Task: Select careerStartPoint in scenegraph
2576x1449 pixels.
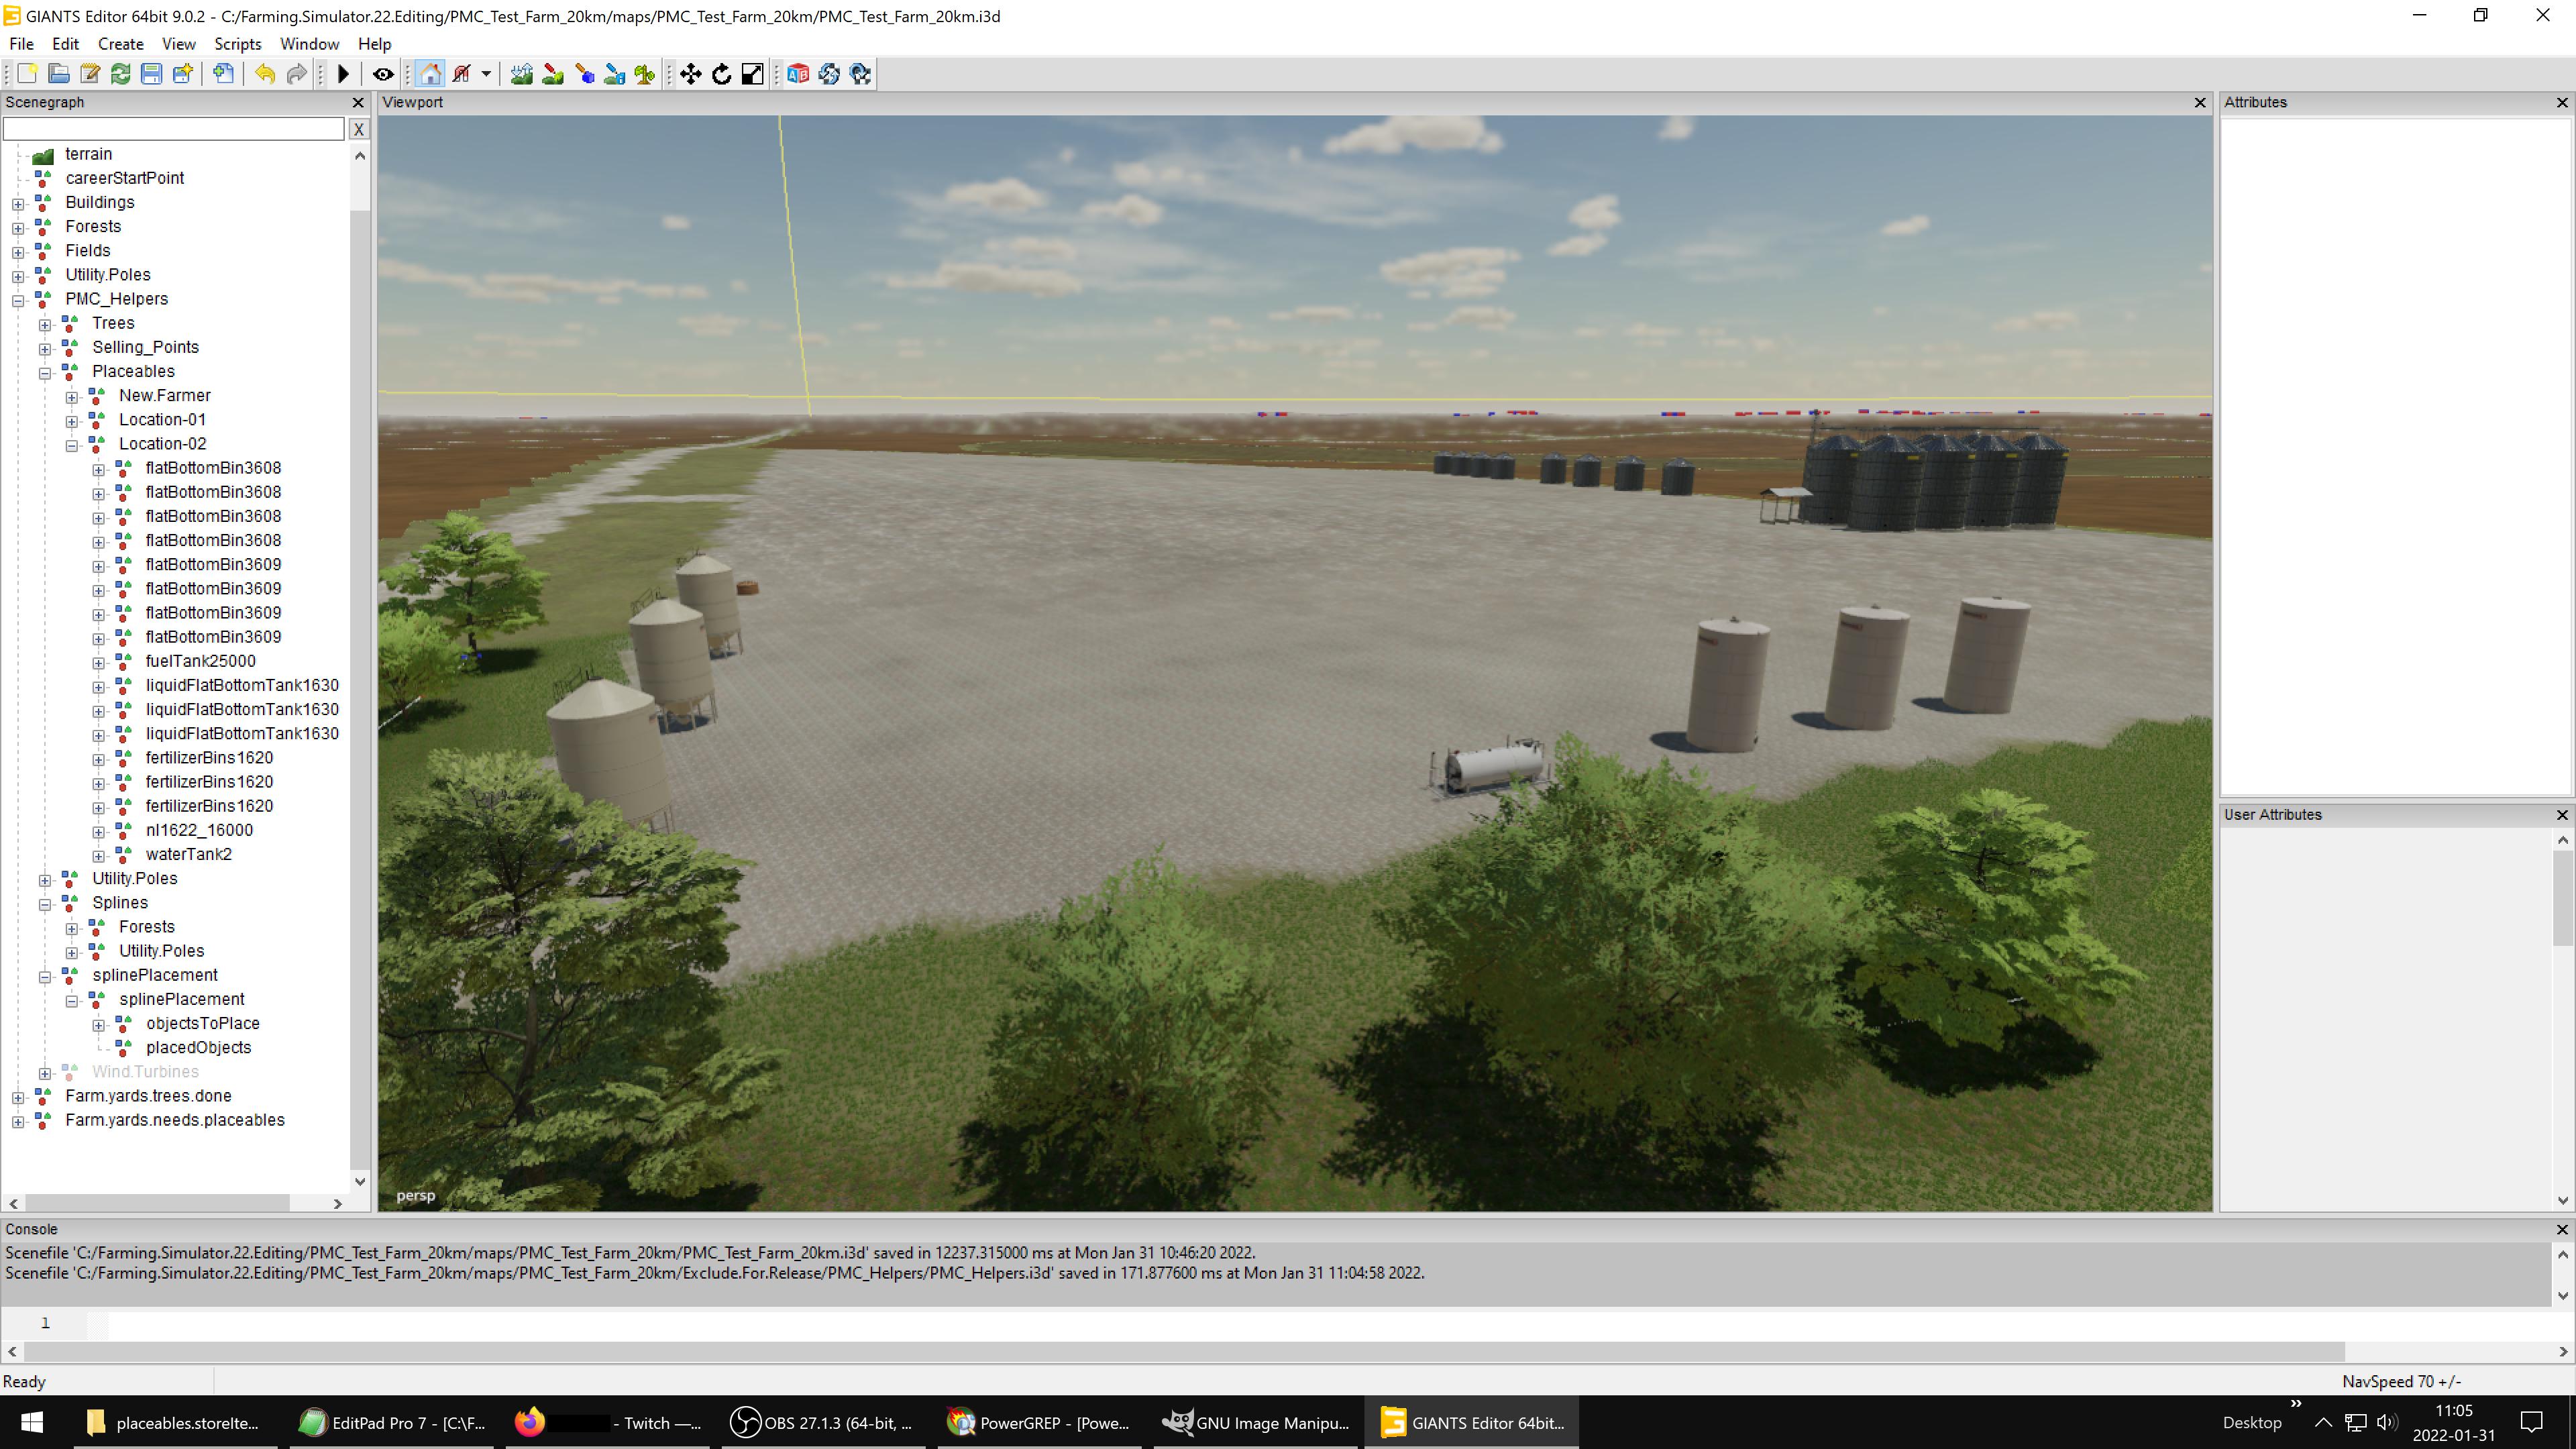Action: click(x=125, y=178)
